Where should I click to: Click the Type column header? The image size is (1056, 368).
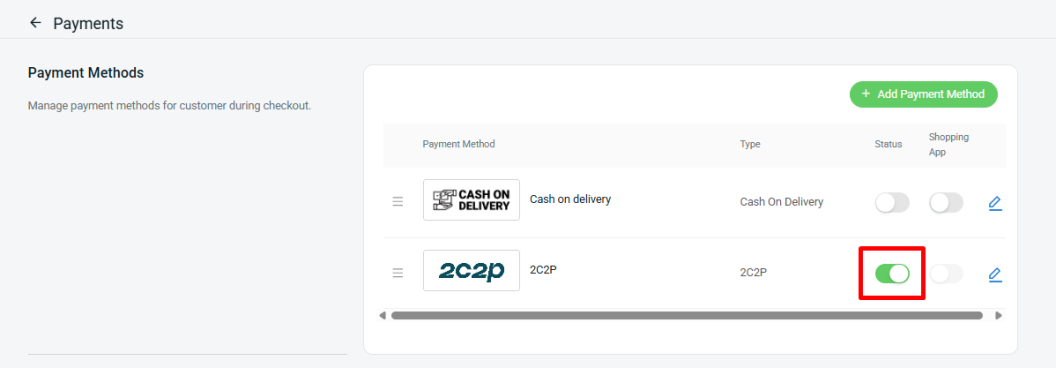(x=750, y=144)
